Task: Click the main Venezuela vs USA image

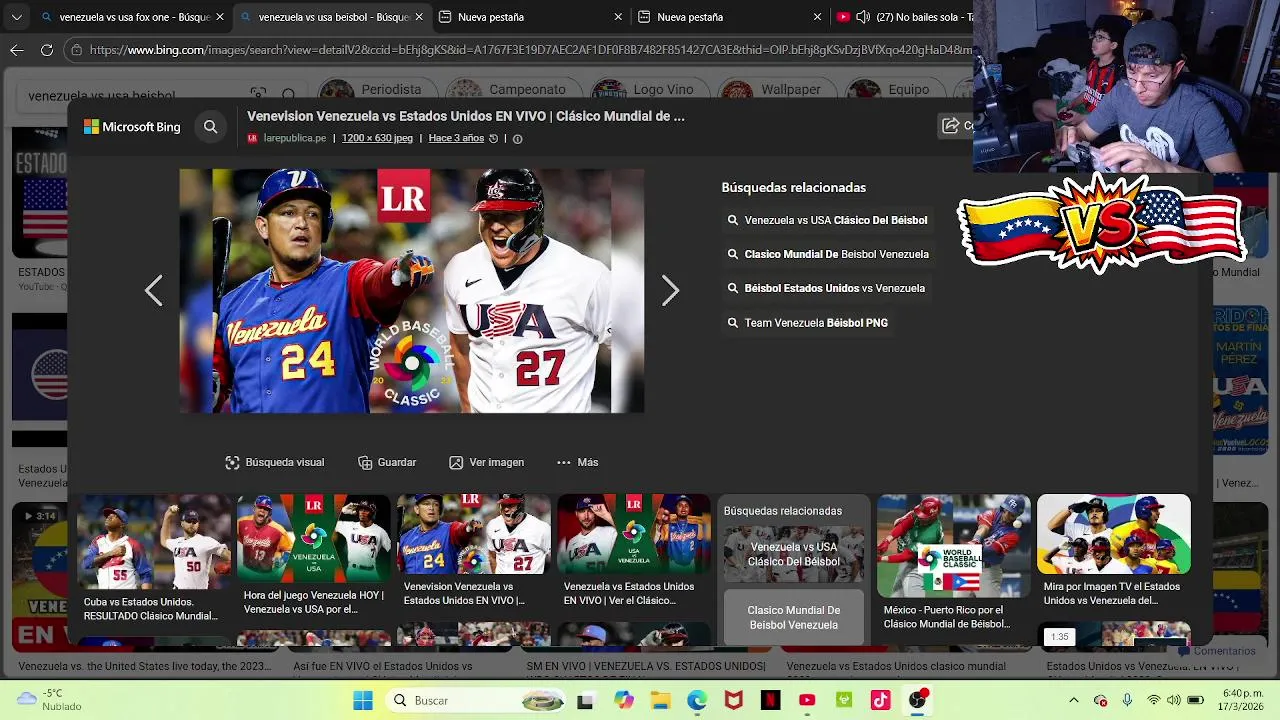Action: click(412, 291)
